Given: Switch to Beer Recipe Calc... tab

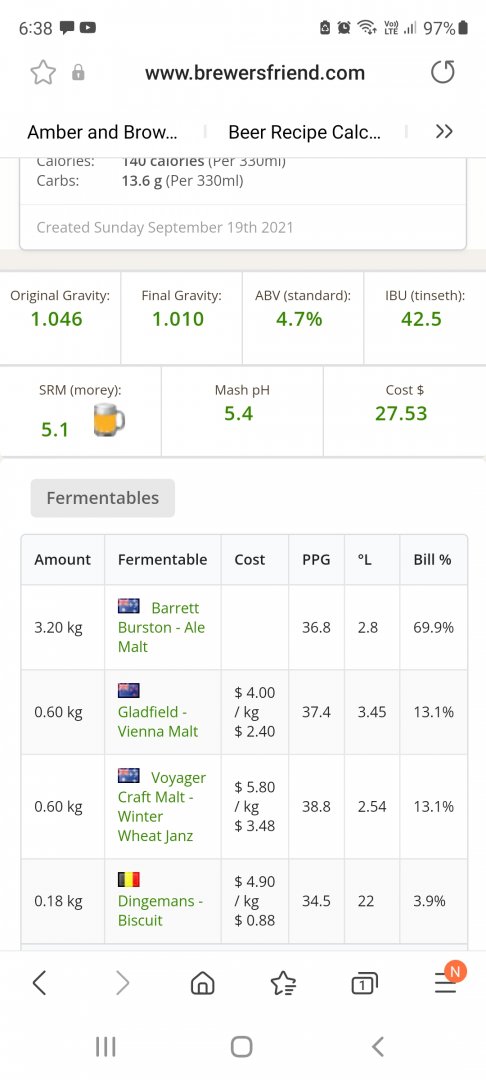Looking at the screenshot, I should [304, 132].
